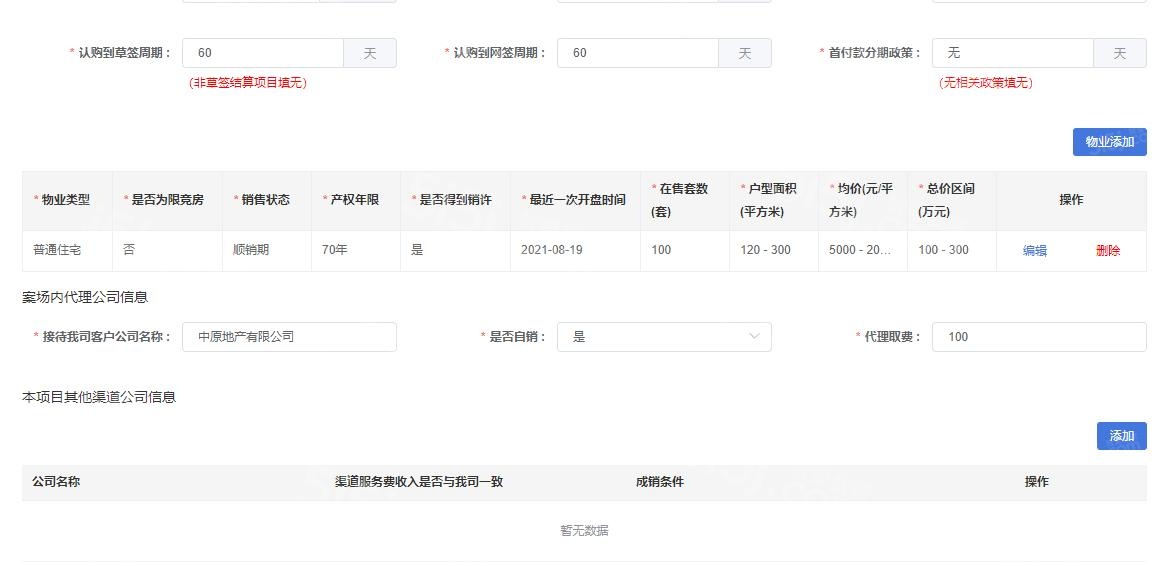Viewport: 1164px width, 563px height.
Task: Click the truncated 均价 cell showing 5000 - 20…
Action: (x=860, y=250)
